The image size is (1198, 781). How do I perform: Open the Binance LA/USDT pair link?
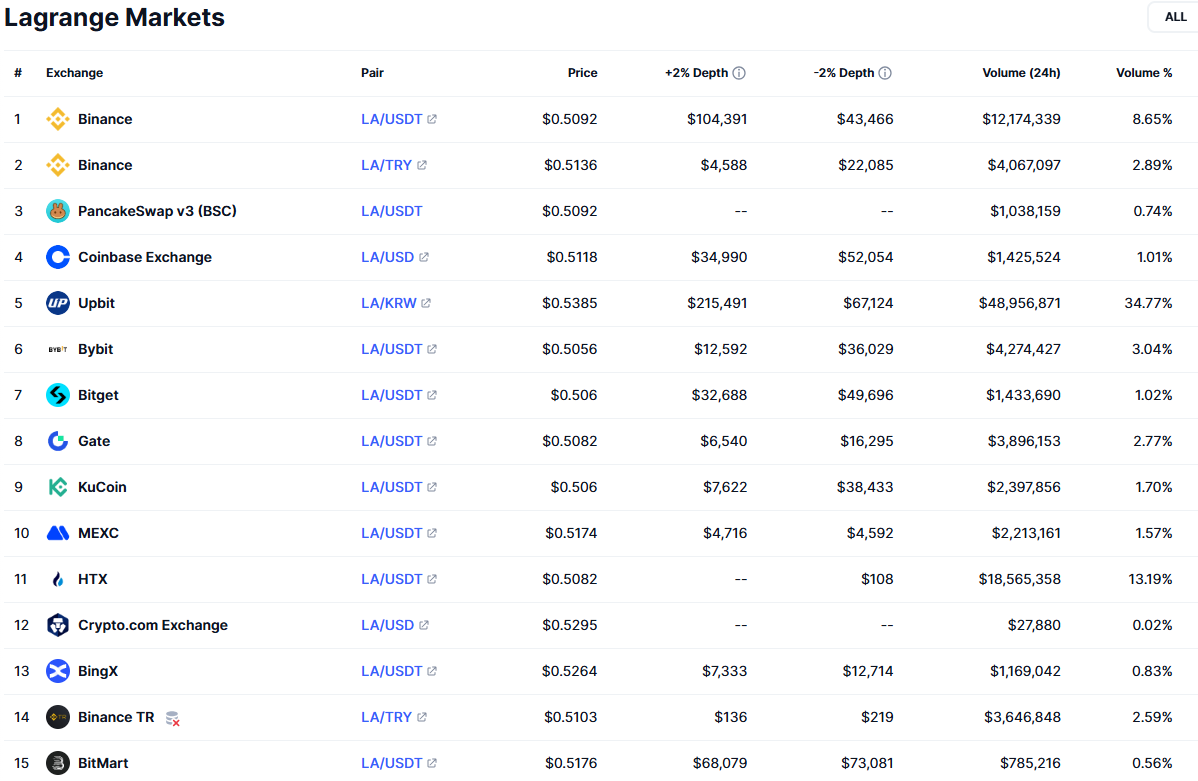pyautogui.click(x=391, y=119)
